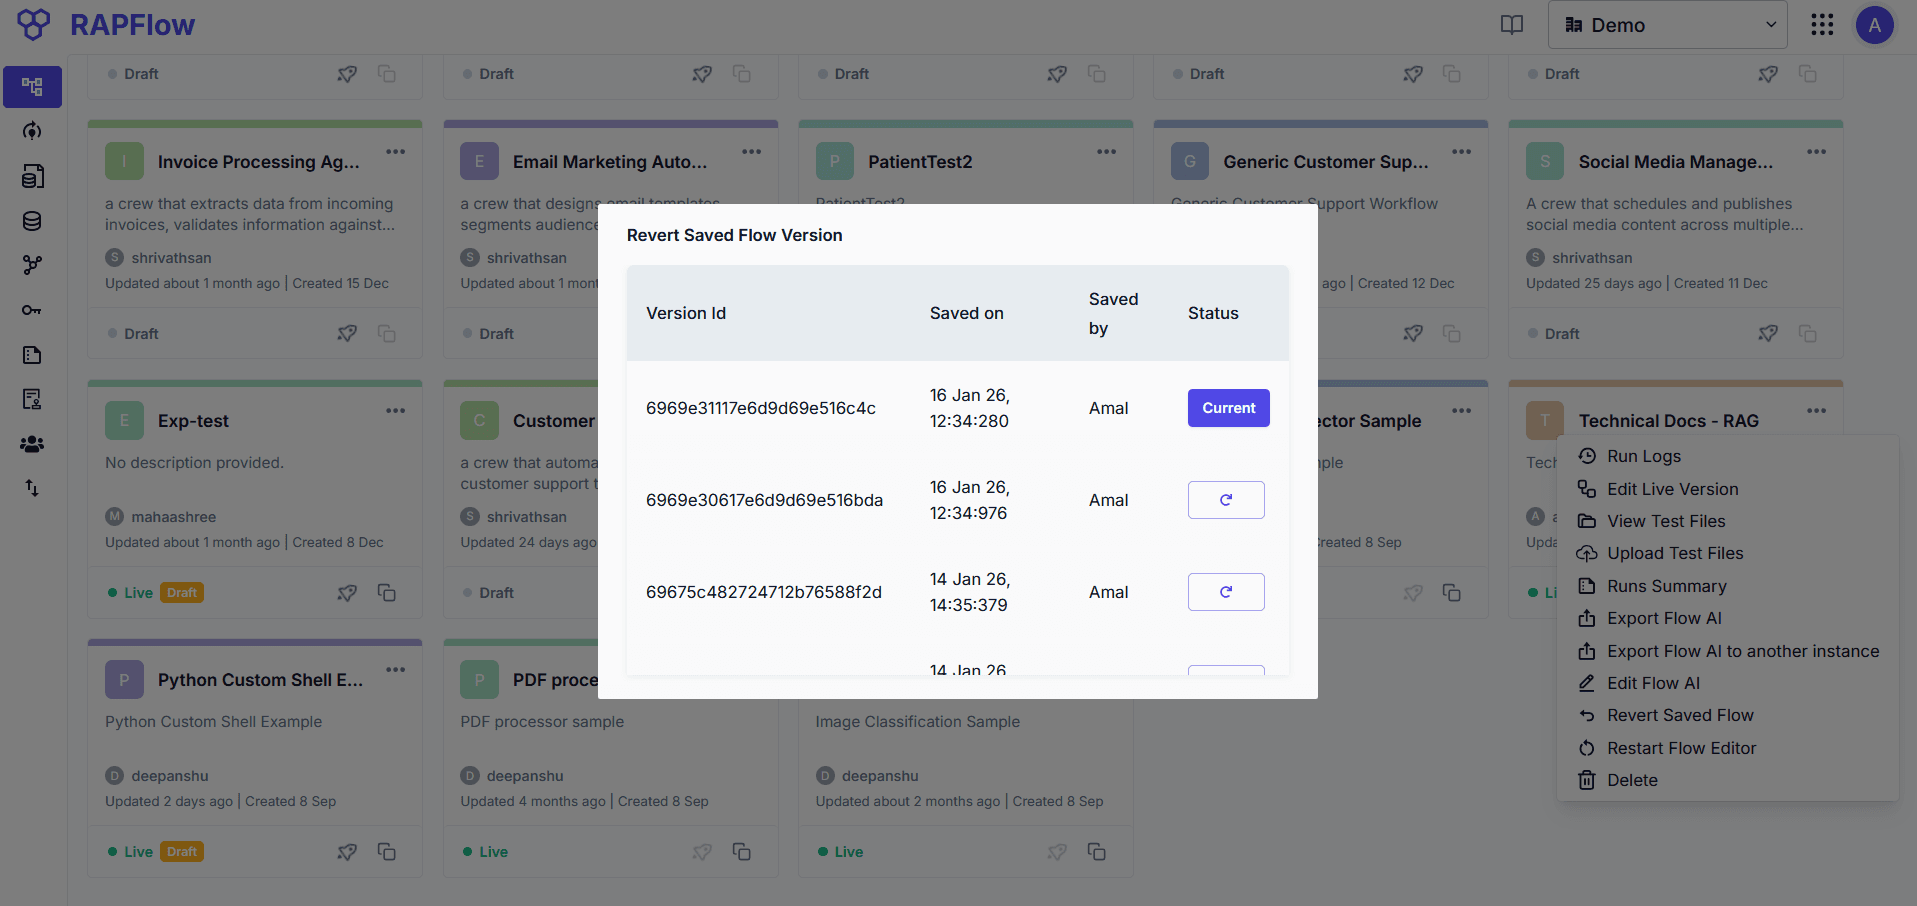Viewport: 1917px width, 906px height.
Task: Copy the Python Custom Shell flow via copy icon
Action: (387, 851)
